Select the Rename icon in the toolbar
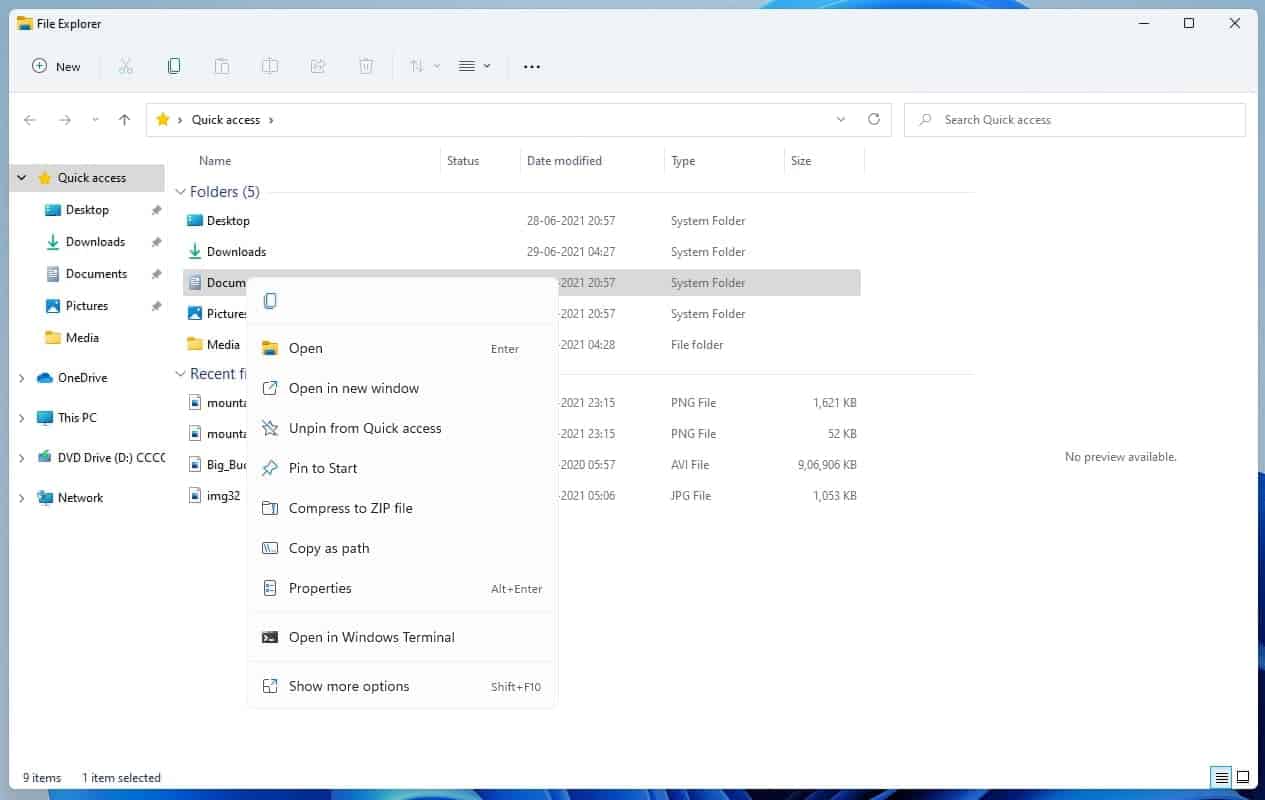Image resolution: width=1265 pixels, height=800 pixels. tap(270, 66)
